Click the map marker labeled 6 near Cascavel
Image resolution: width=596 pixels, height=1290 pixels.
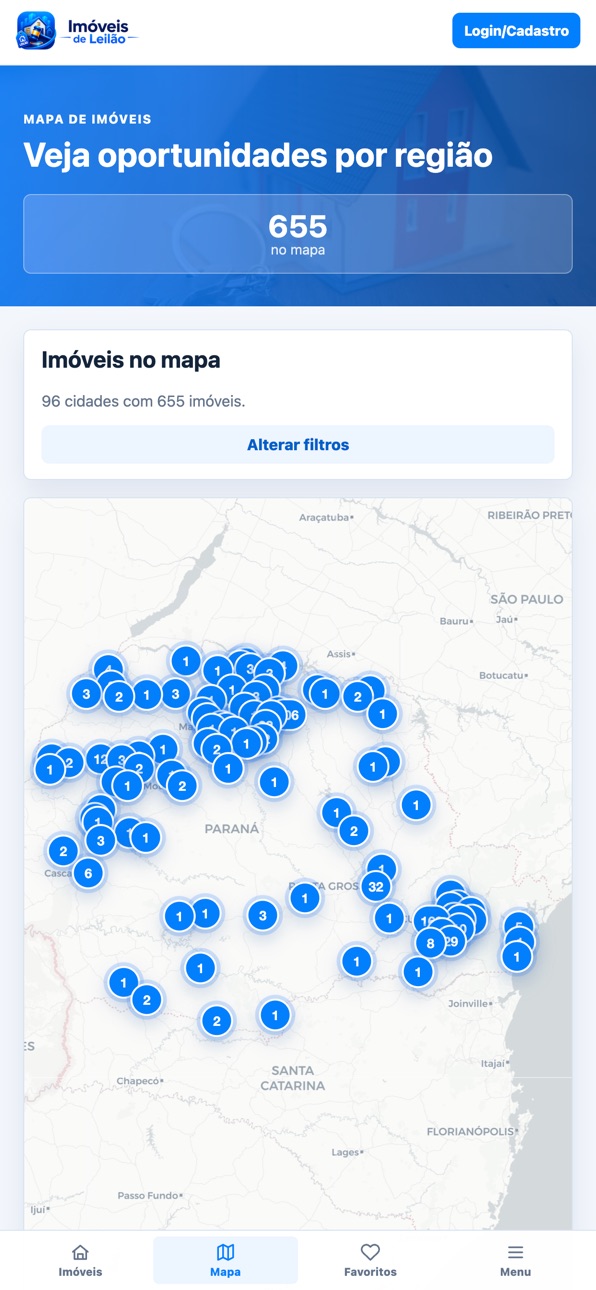(x=88, y=873)
